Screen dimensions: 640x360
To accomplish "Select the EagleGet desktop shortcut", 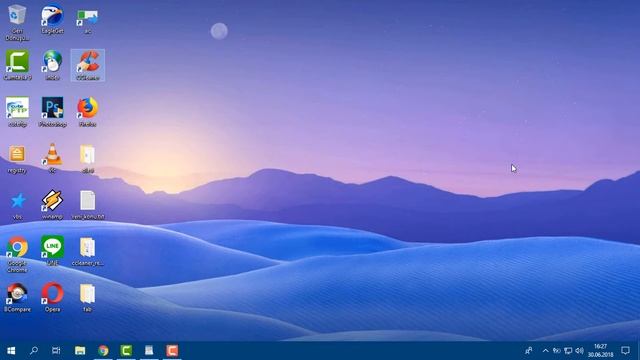I will tap(52, 19).
